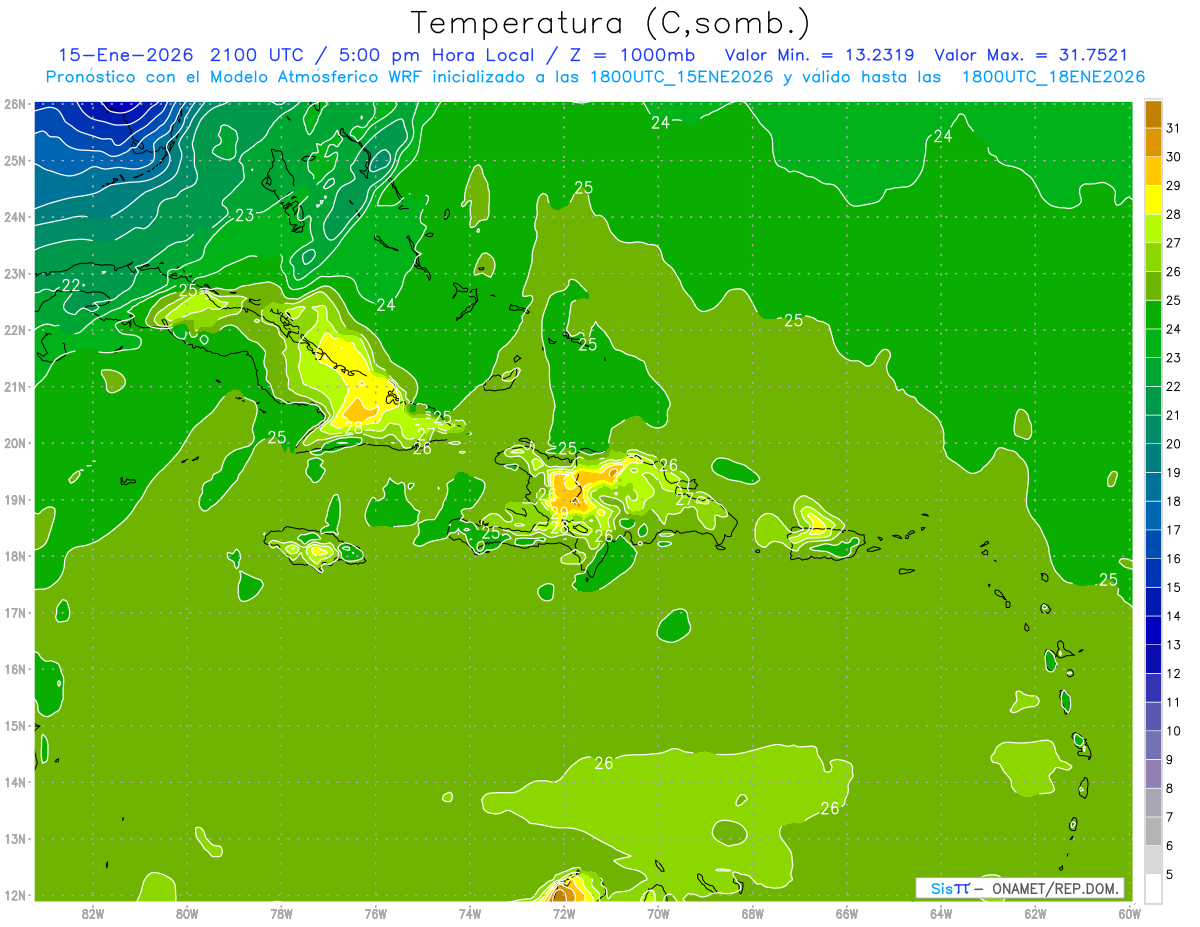Screen dimensions: 1200x927
Task: Click the '80W' longitude label
Action: [x=187, y=913]
